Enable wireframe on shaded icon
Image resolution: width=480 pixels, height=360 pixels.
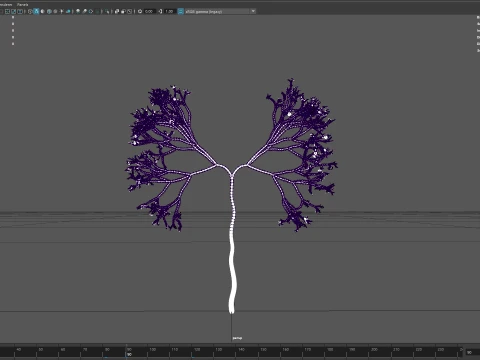(x=49, y=11)
